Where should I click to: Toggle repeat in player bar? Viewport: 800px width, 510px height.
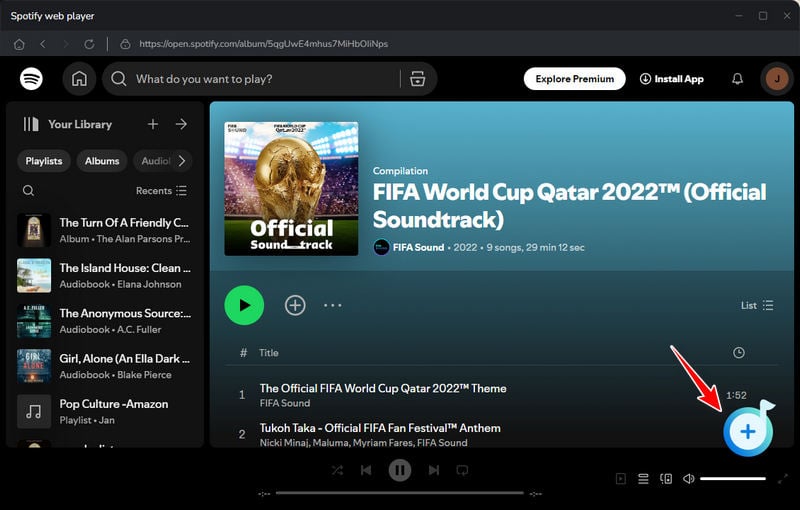[462, 470]
